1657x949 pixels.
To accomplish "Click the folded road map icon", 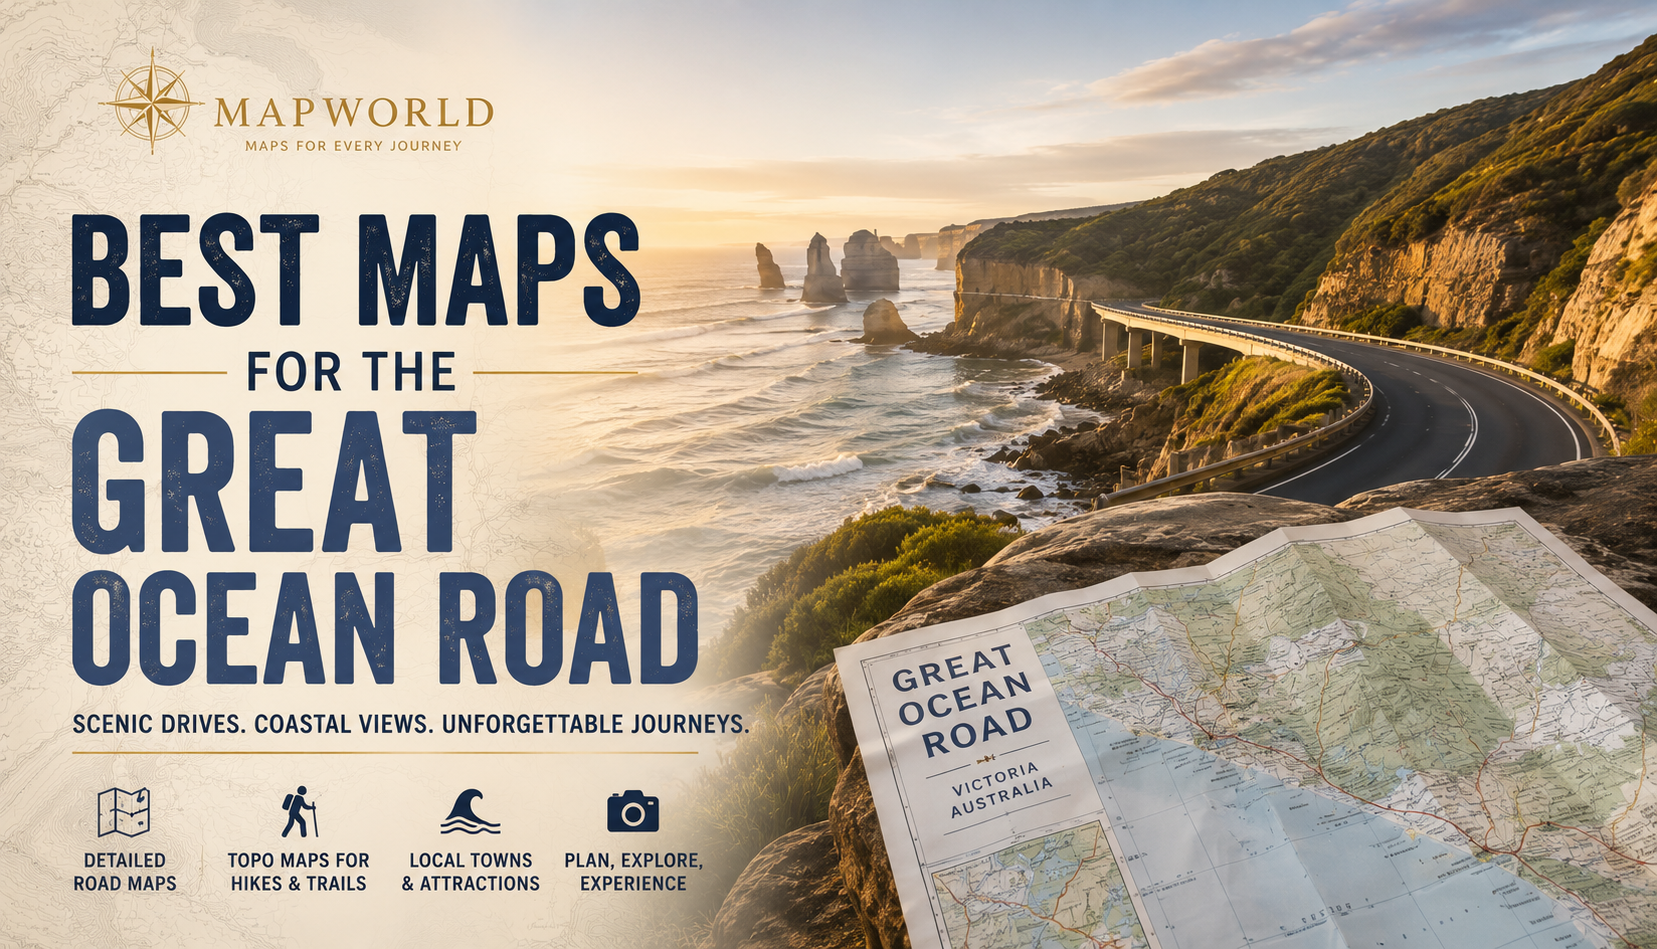I will point(124,812).
